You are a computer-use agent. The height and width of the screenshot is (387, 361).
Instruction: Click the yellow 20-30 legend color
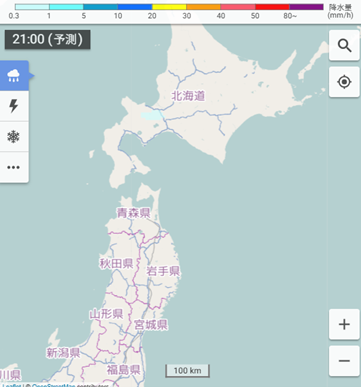click(169, 7)
